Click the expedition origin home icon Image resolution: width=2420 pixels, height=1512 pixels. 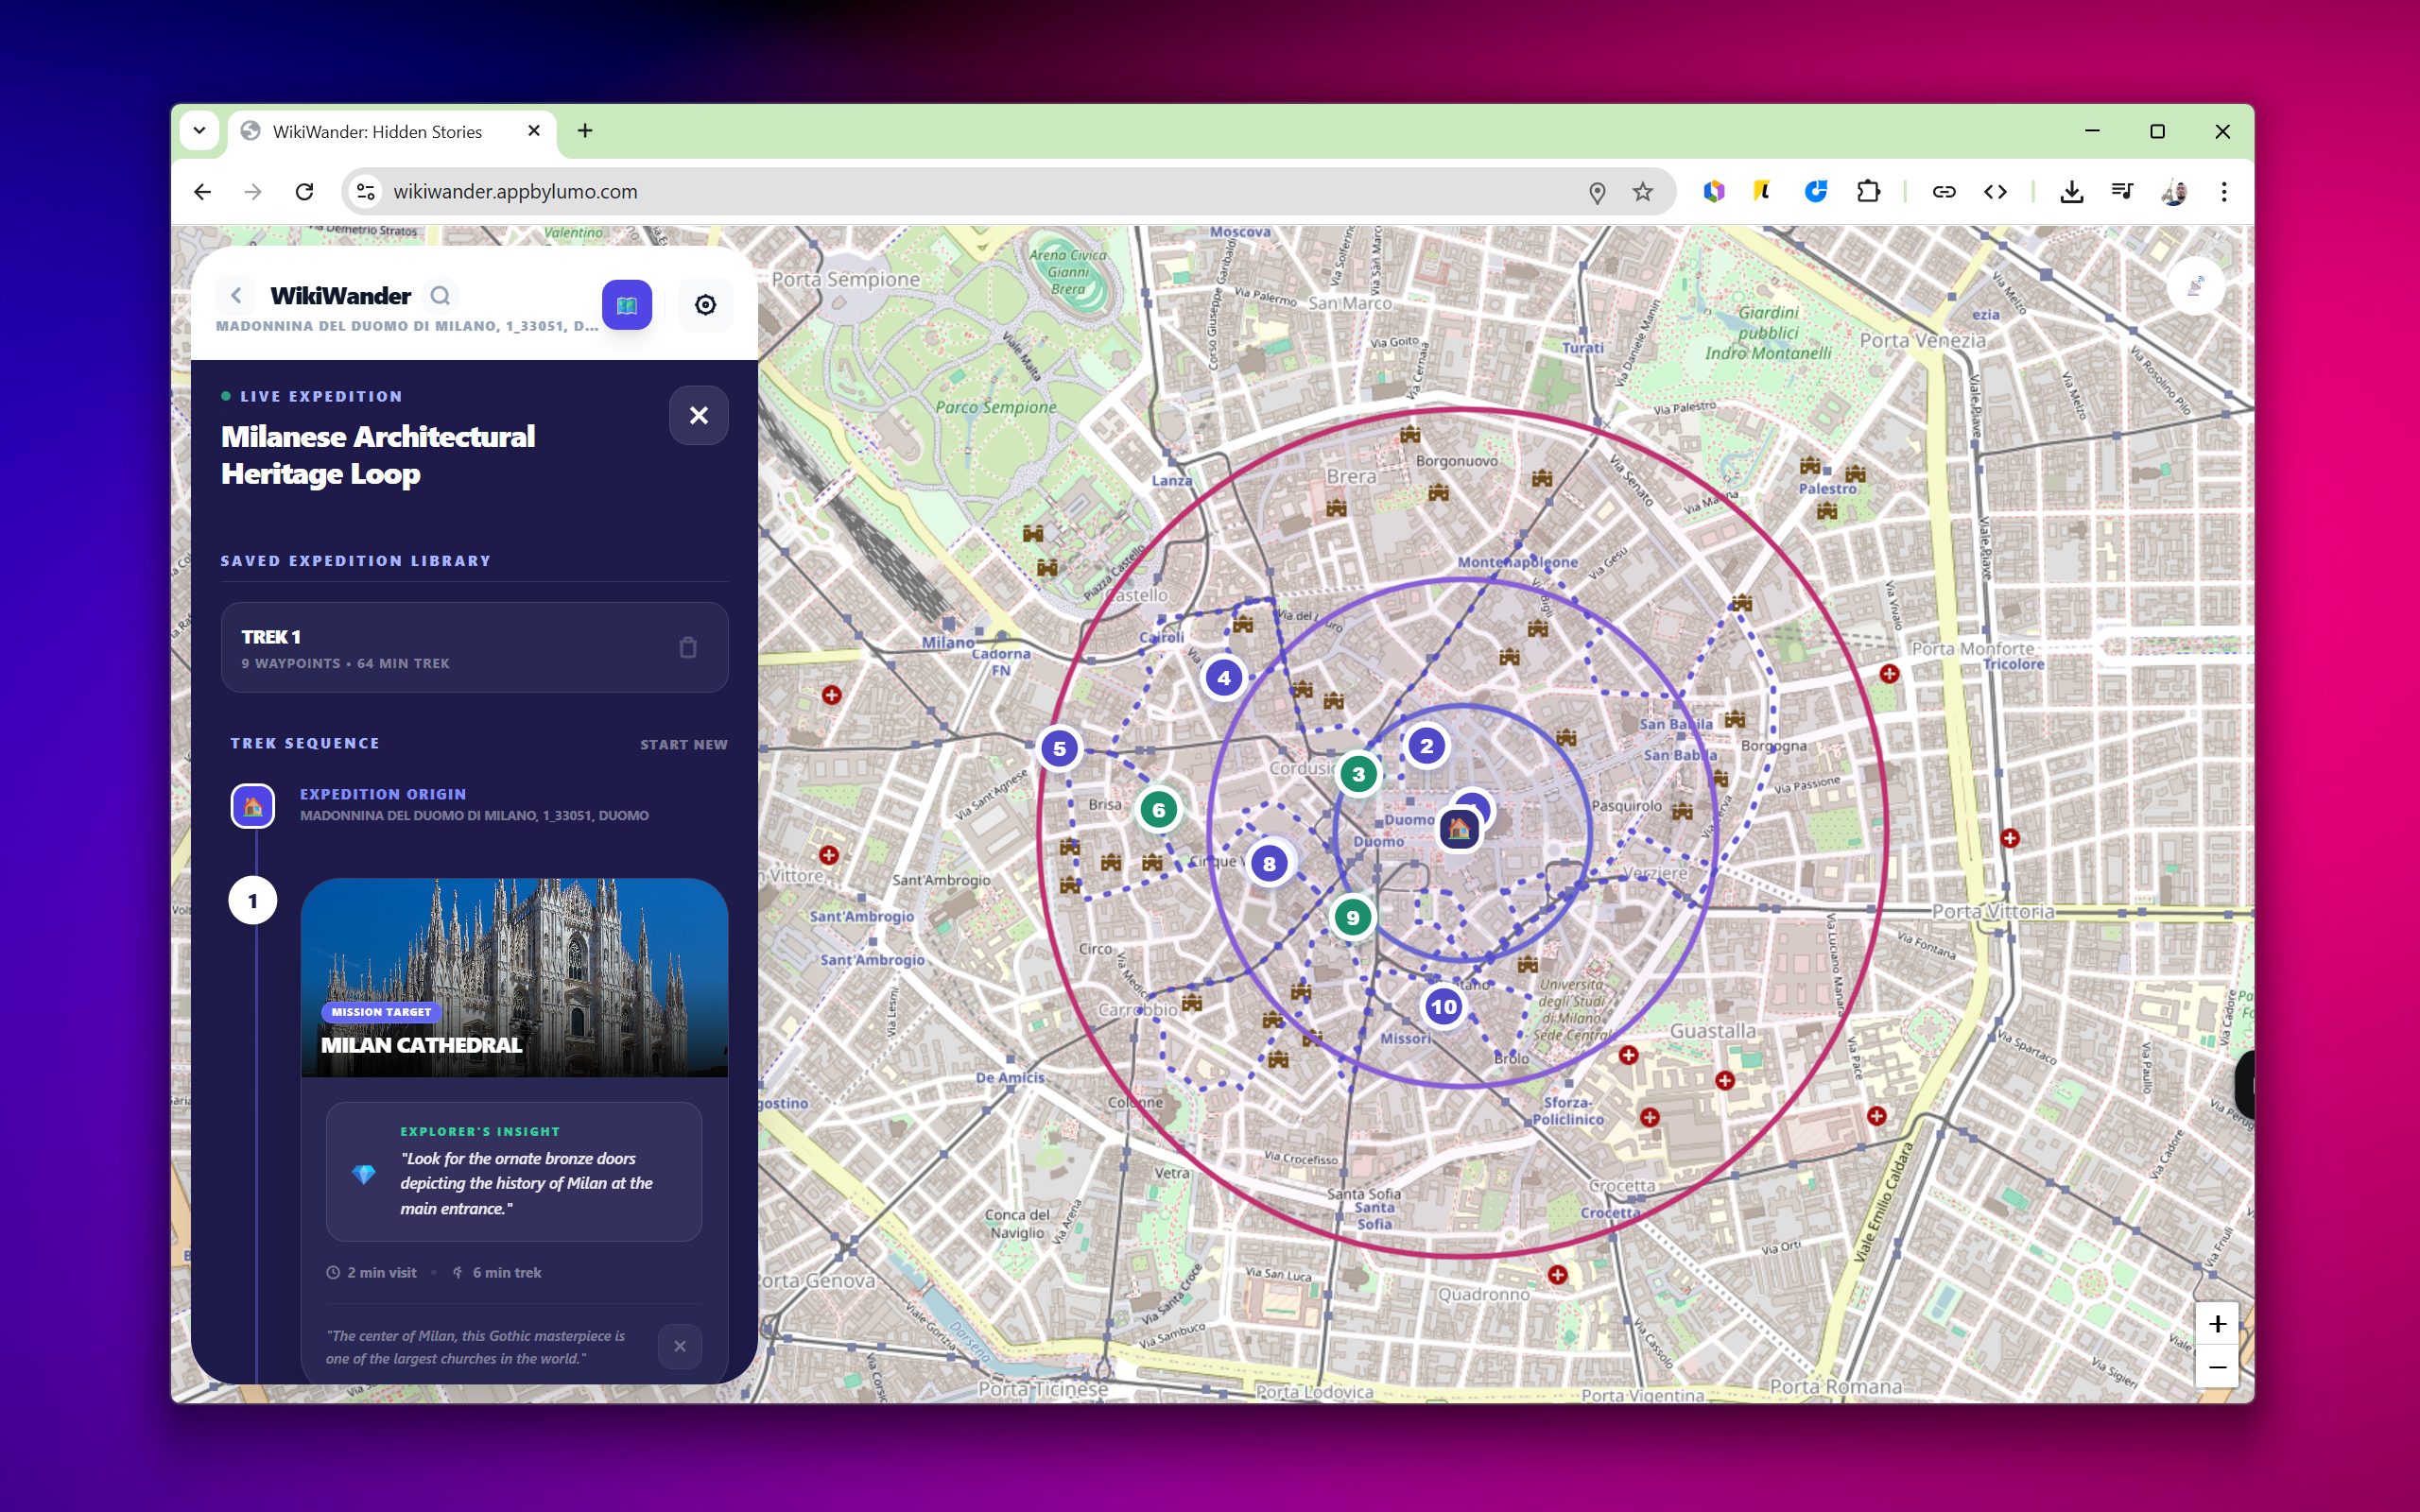coord(253,806)
